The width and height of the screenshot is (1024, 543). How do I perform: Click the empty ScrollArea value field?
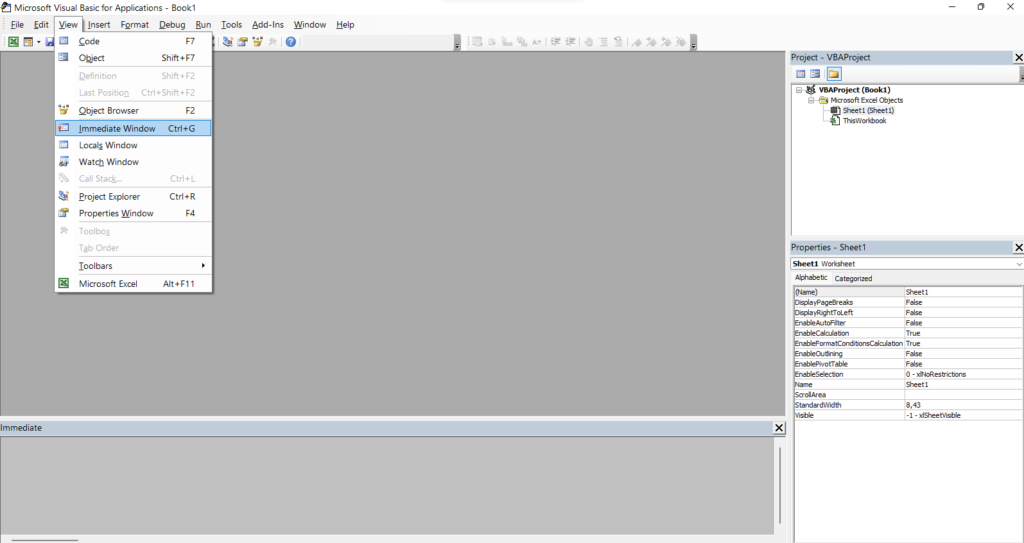pos(963,395)
